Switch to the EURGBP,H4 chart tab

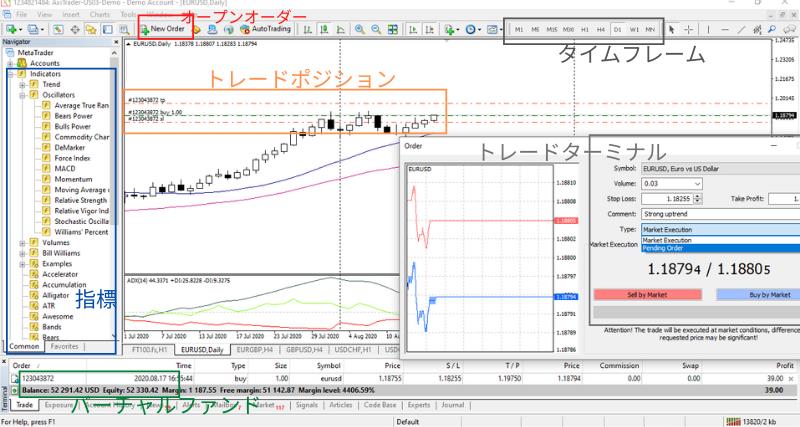tap(260, 351)
